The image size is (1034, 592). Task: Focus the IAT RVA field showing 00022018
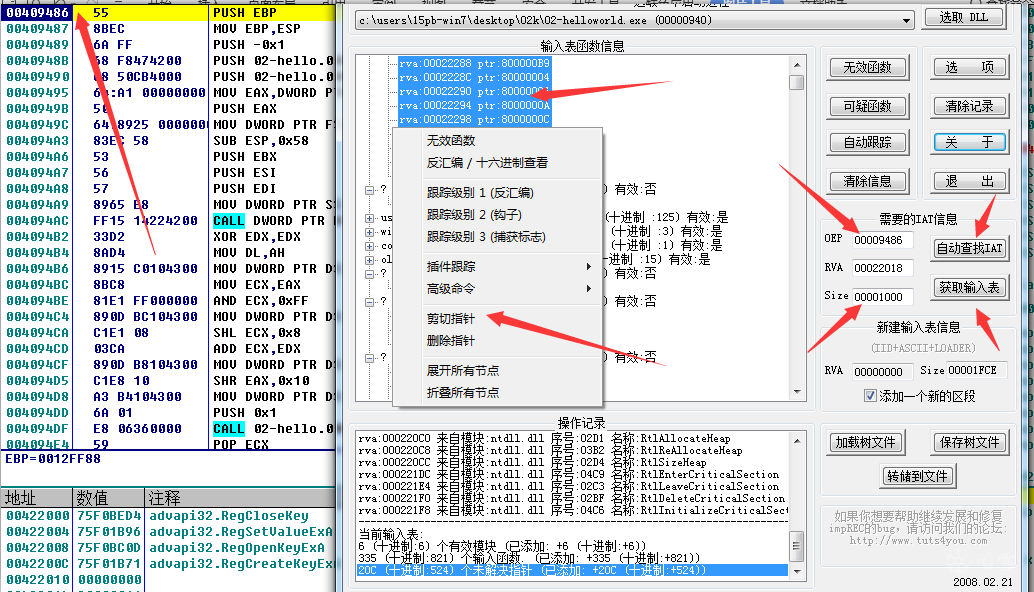[x=882, y=268]
